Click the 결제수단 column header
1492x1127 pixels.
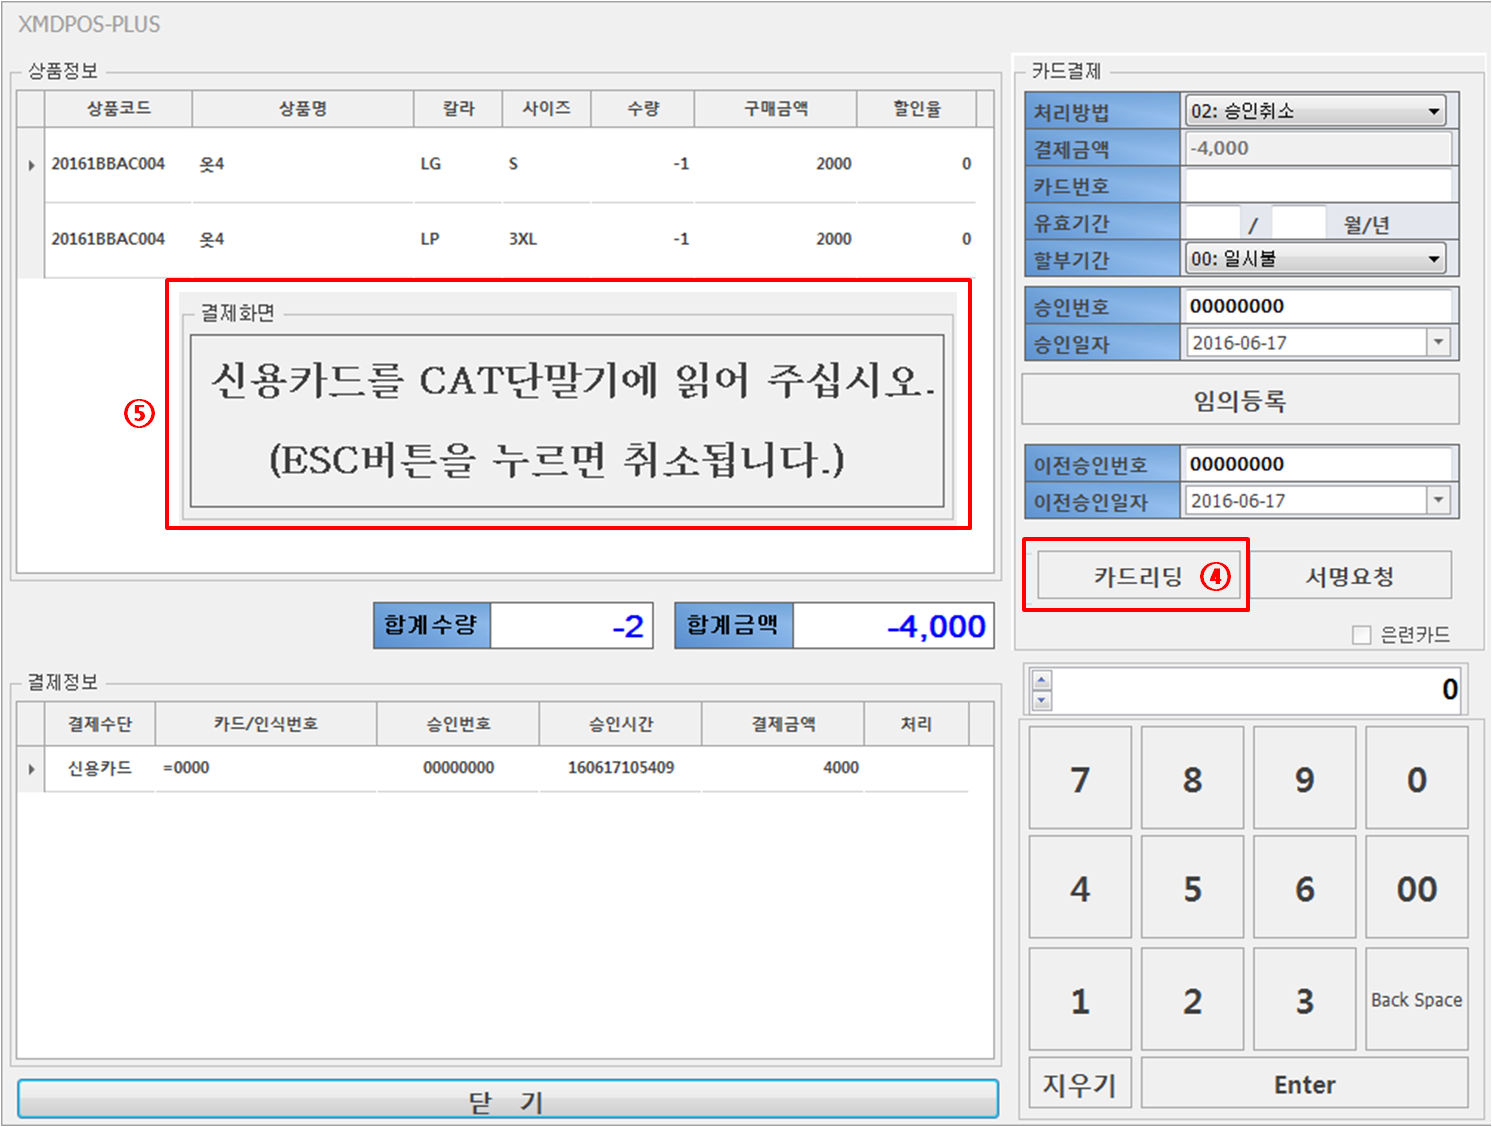click(100, 724)
